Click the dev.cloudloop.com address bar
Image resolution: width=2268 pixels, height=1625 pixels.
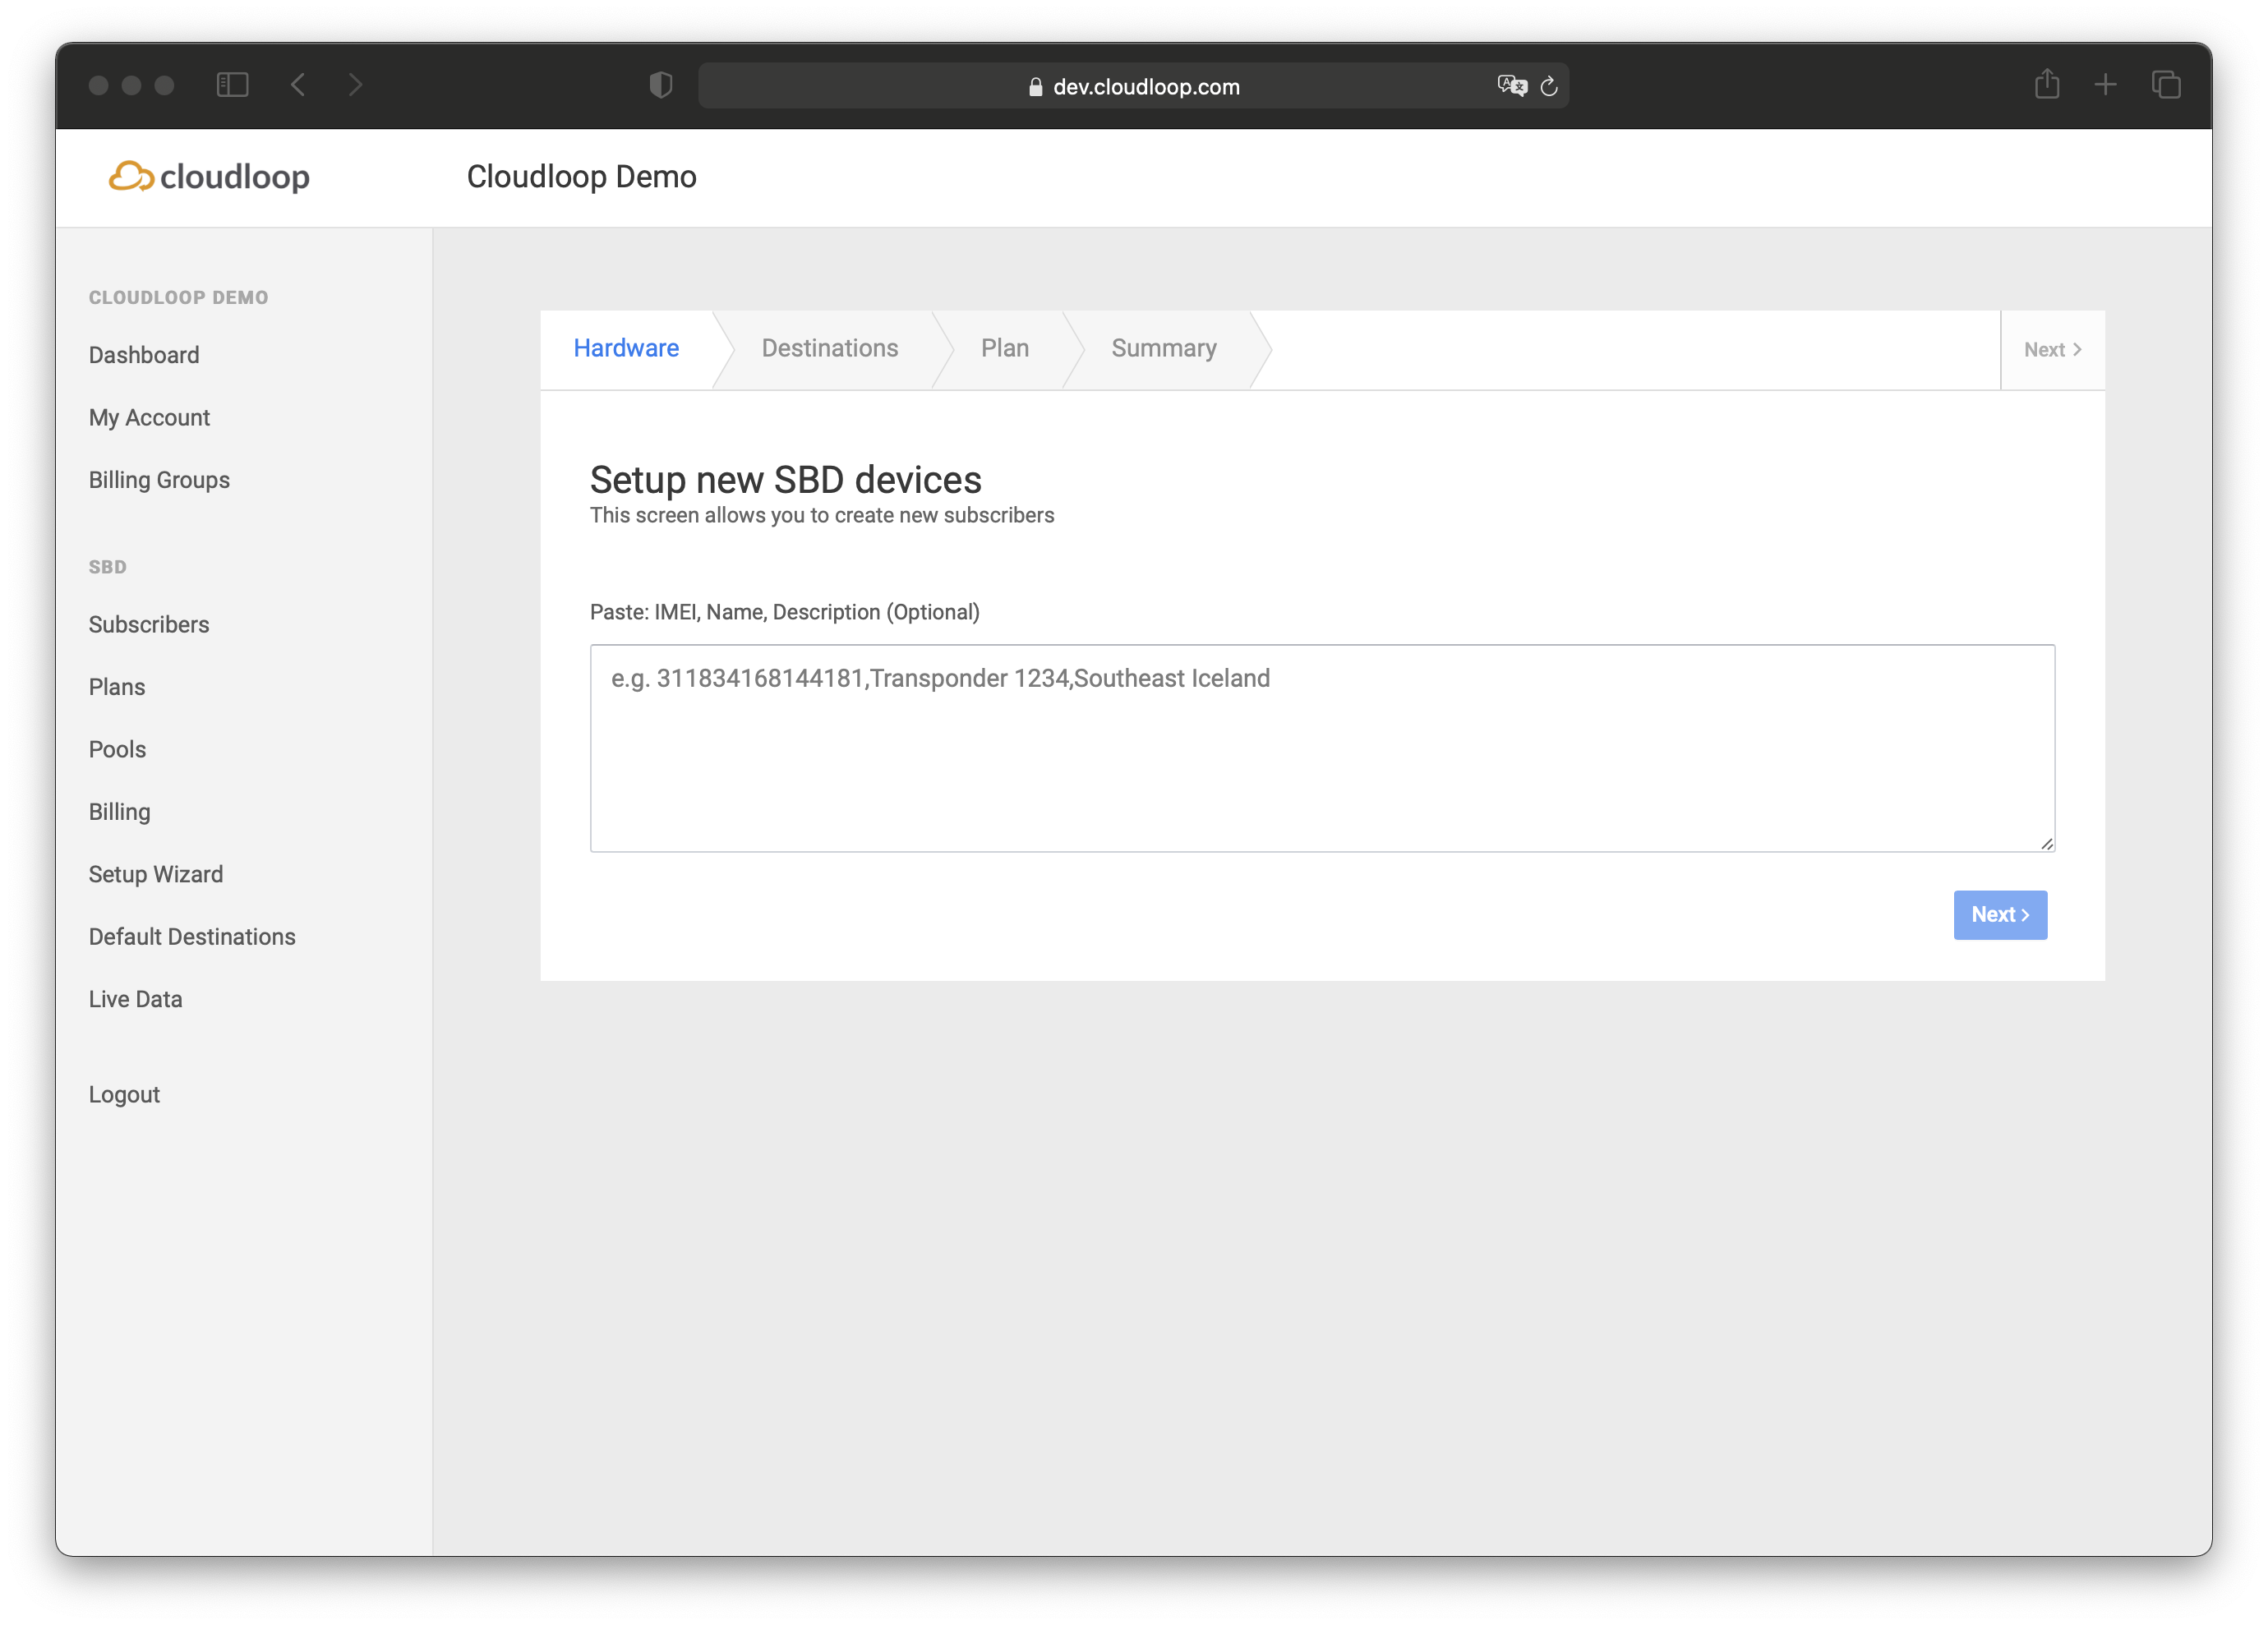pos(1135,87)
